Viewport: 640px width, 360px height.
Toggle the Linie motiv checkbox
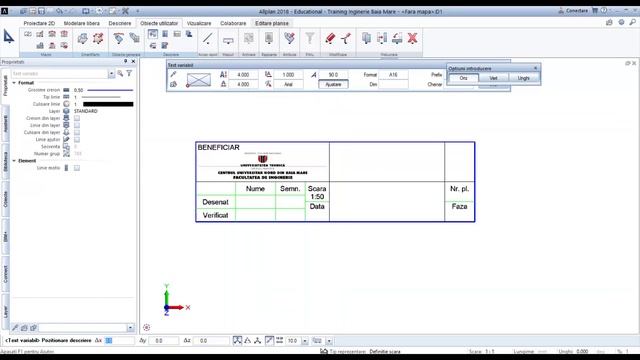77,168
